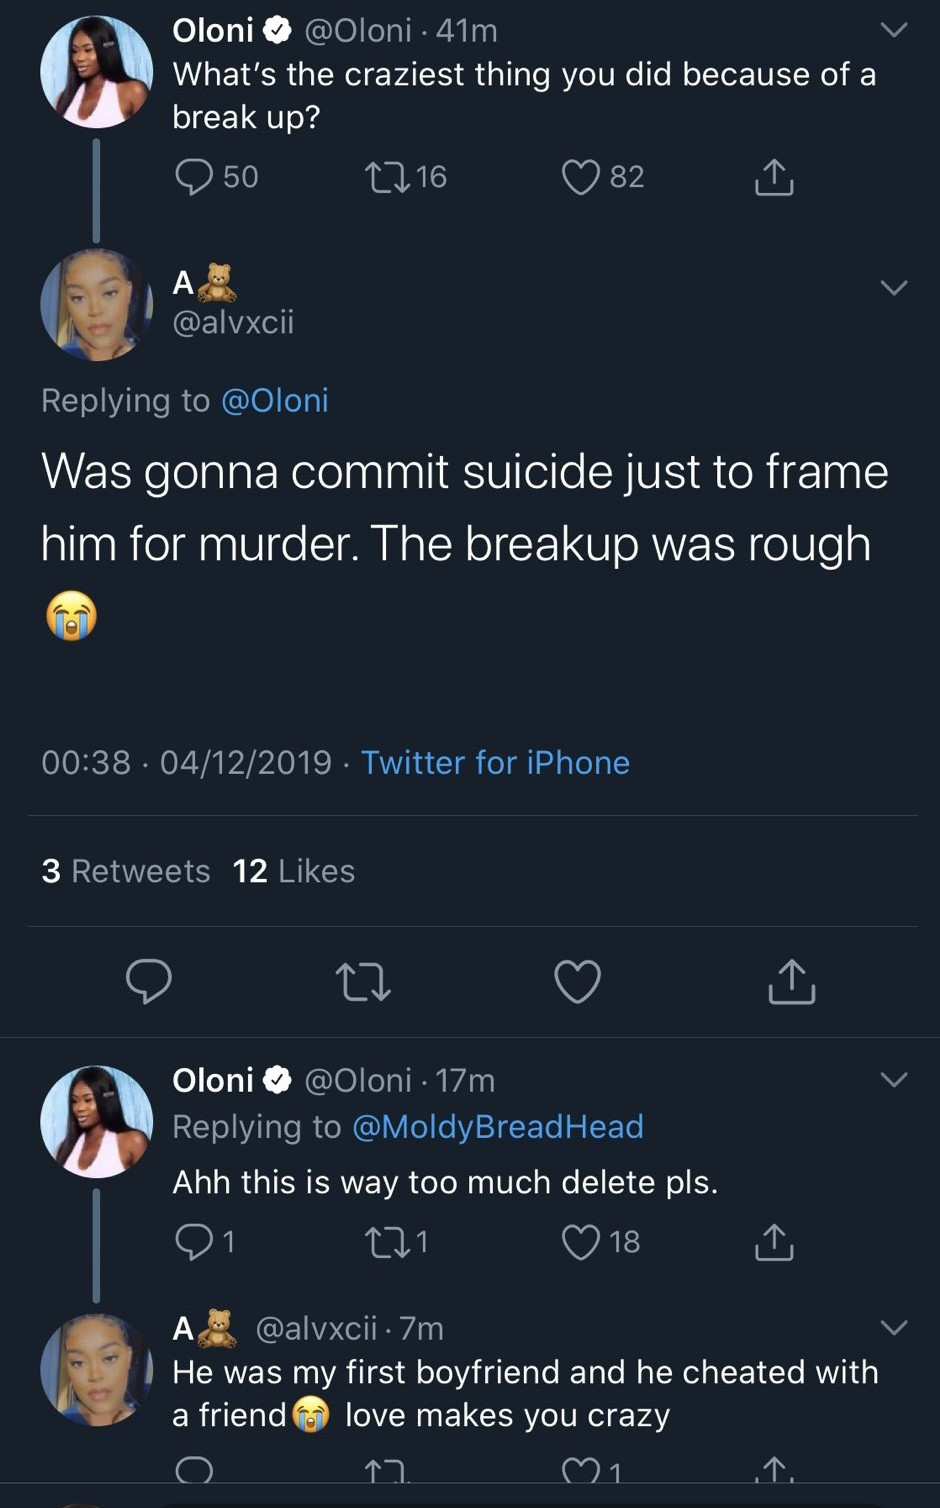Reply to the main @alvxcii tweet
This screenshot has height=1508, width=940.
pos(149,981)
